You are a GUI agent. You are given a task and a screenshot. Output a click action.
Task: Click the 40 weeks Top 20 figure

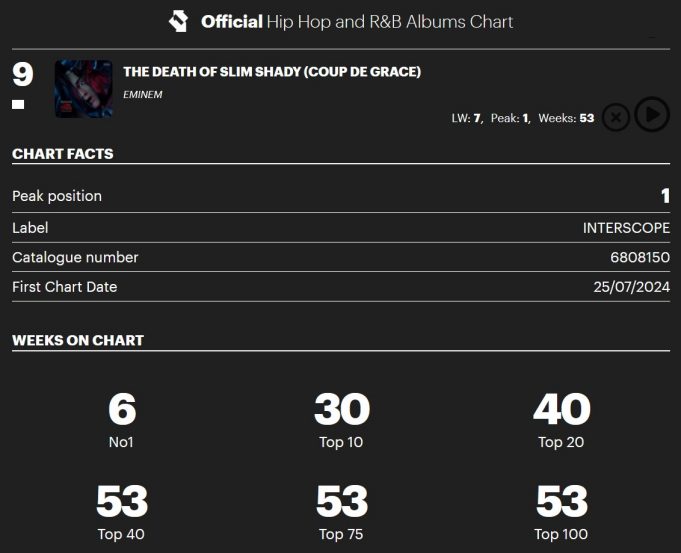(x=562, y=409)
